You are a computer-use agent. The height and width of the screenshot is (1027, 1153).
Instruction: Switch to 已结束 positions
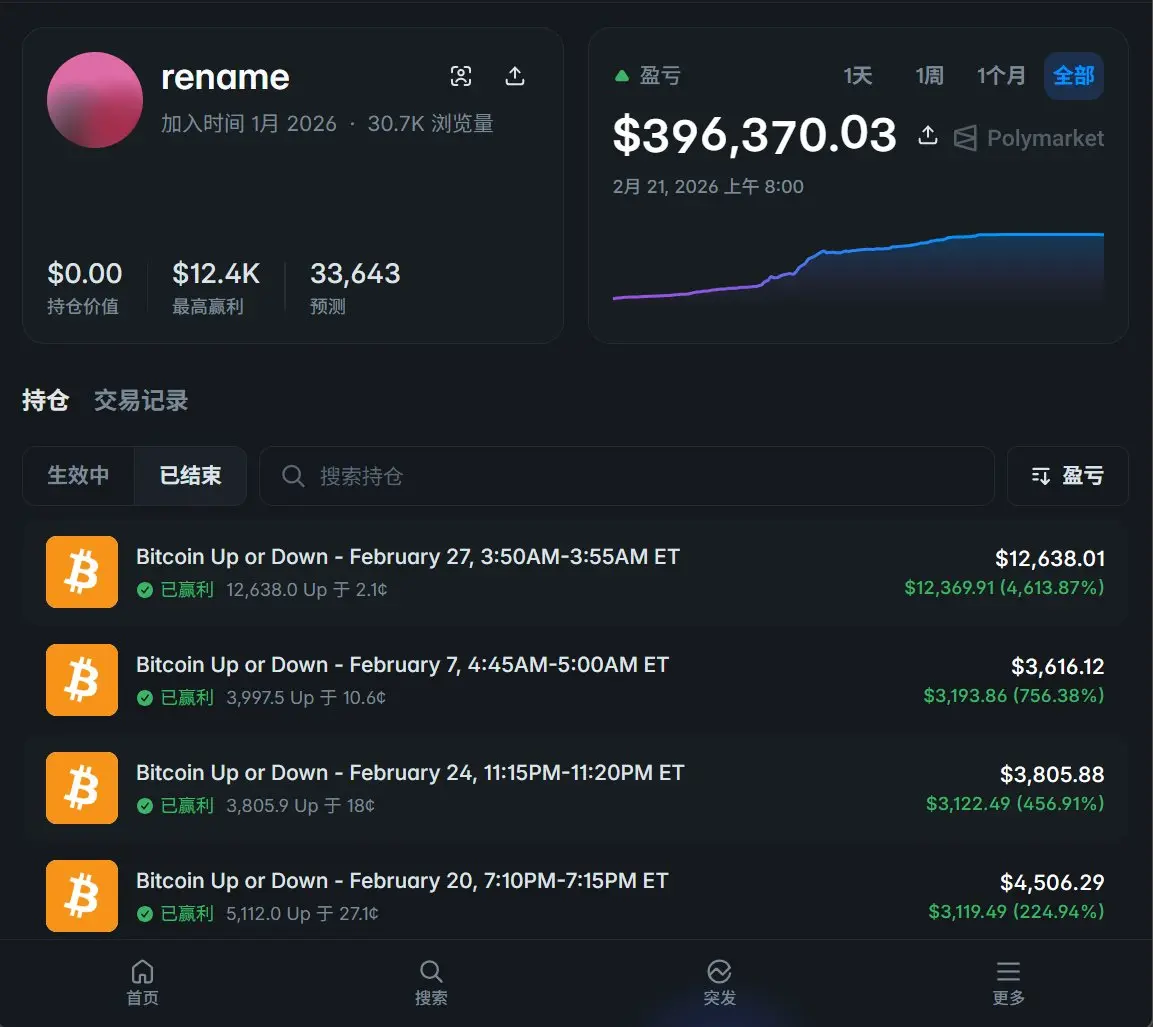190,476
